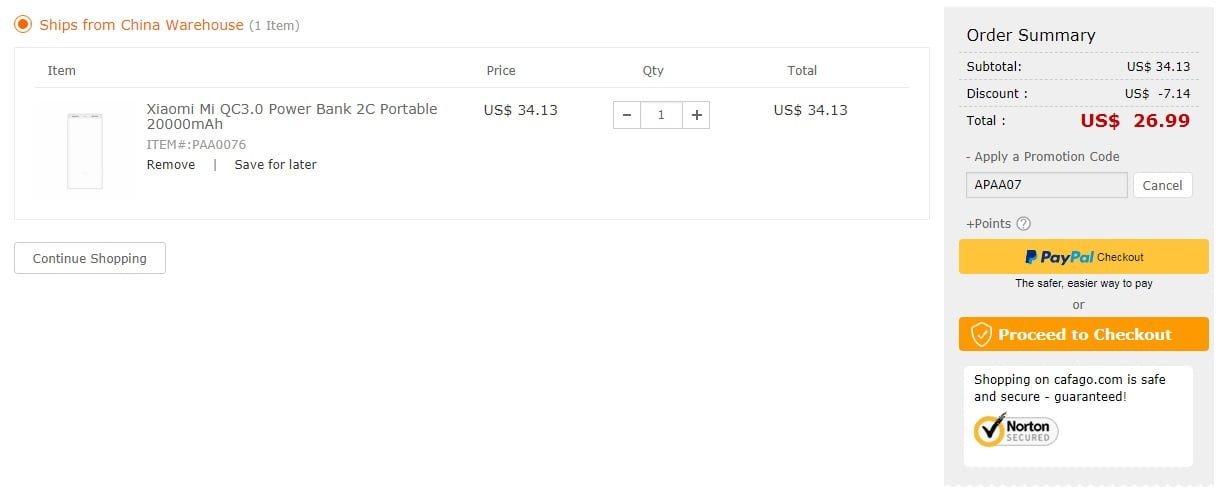Focus the APAA07 promotion code field
This screenshot has width=1221, height=493.
(1047, 185)
